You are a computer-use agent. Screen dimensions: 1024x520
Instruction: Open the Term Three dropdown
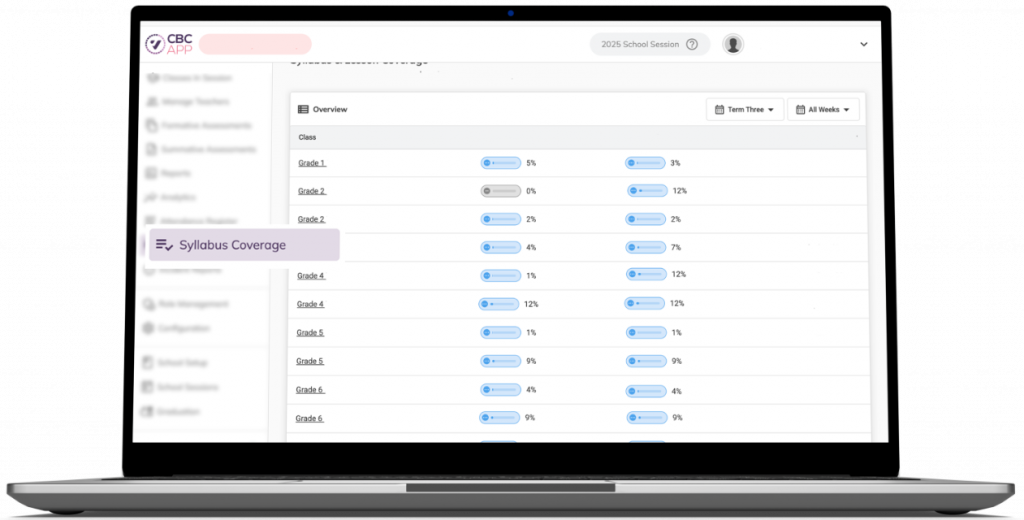(745, 109)
